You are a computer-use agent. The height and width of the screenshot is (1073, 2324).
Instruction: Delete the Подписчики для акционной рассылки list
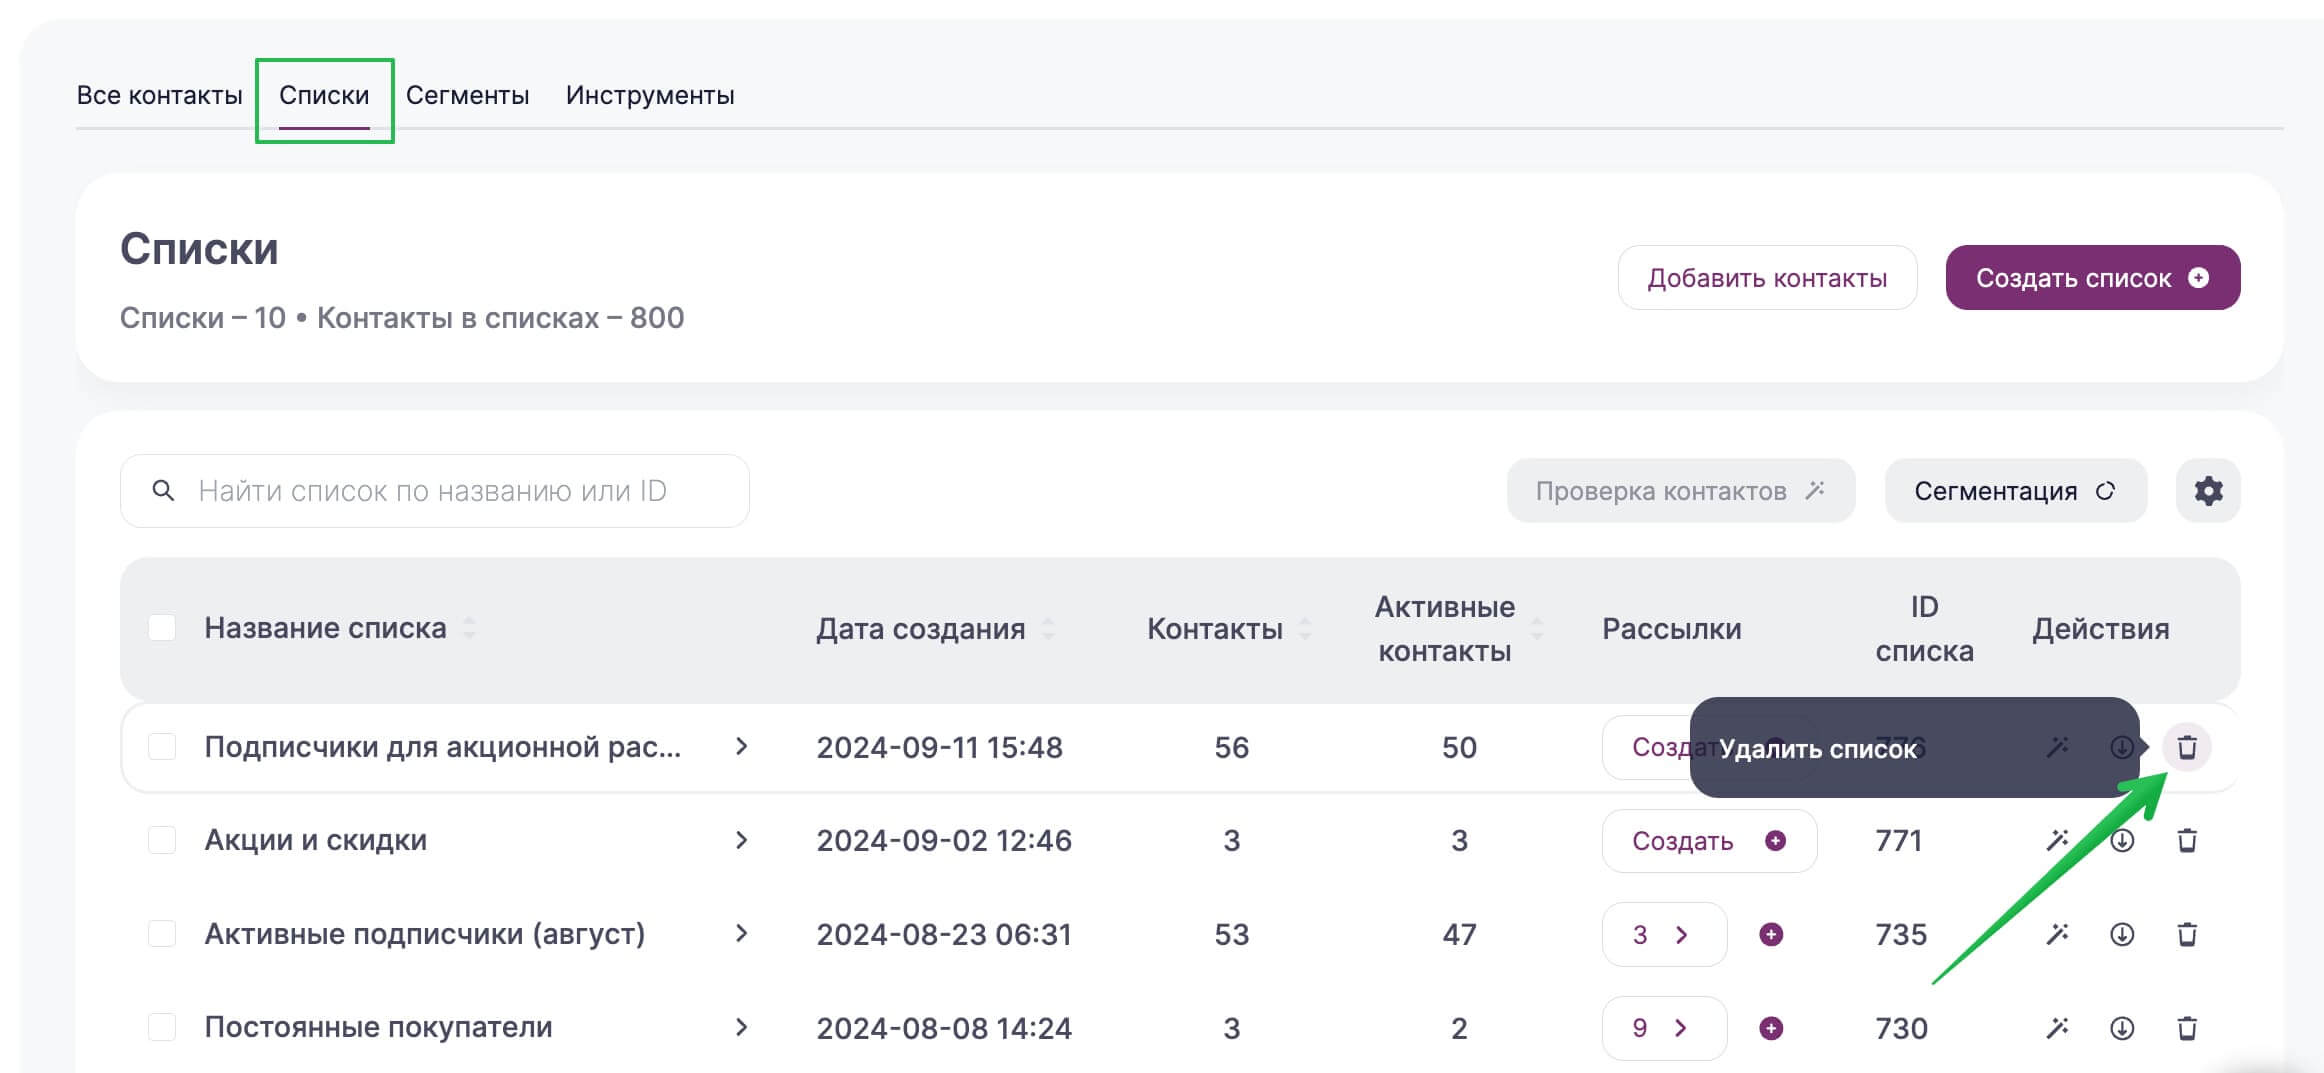point(2187,747)
